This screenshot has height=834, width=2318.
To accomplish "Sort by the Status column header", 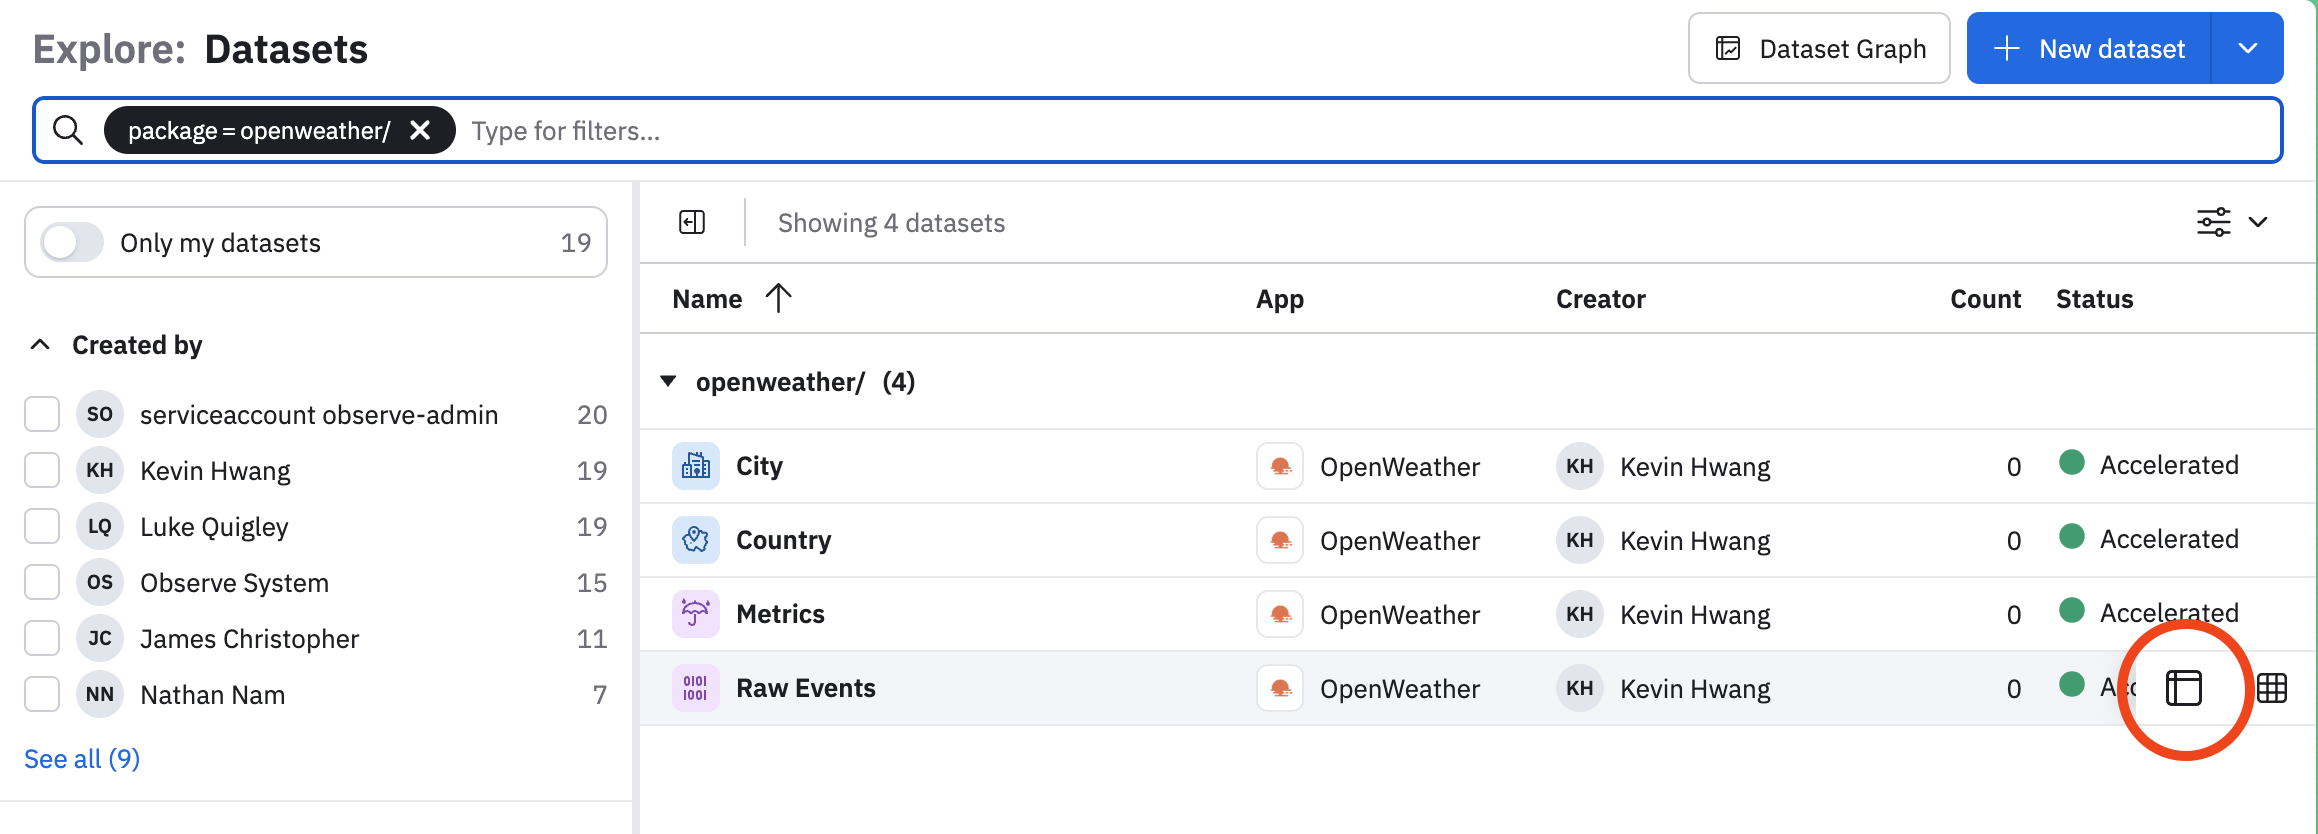I will point(2094,299).
